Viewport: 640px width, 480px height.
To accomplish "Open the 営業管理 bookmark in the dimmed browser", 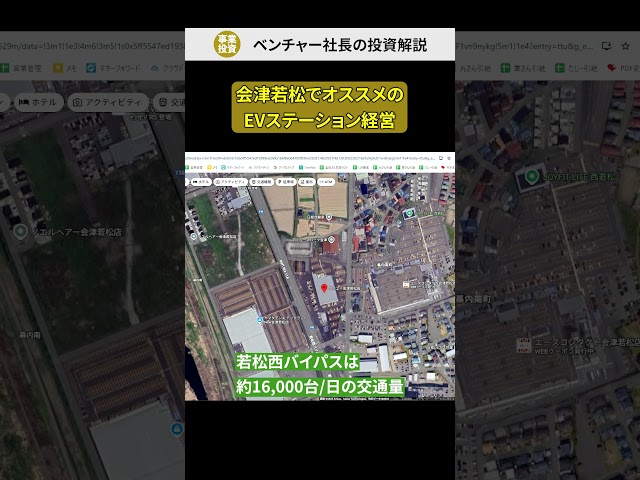I will [x=21, y=68].
